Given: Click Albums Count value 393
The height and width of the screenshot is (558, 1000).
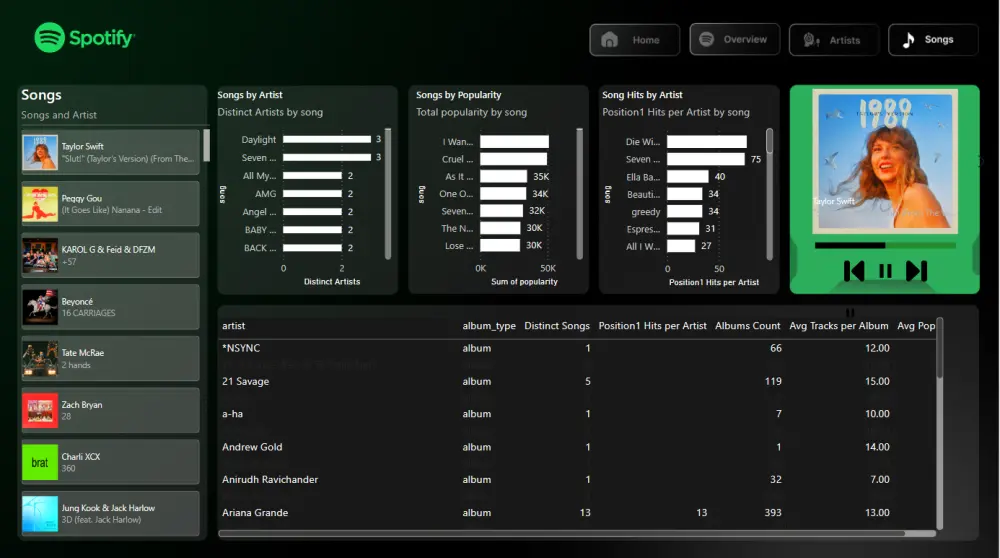Looking at the screenshot, I should click(773, 513).
